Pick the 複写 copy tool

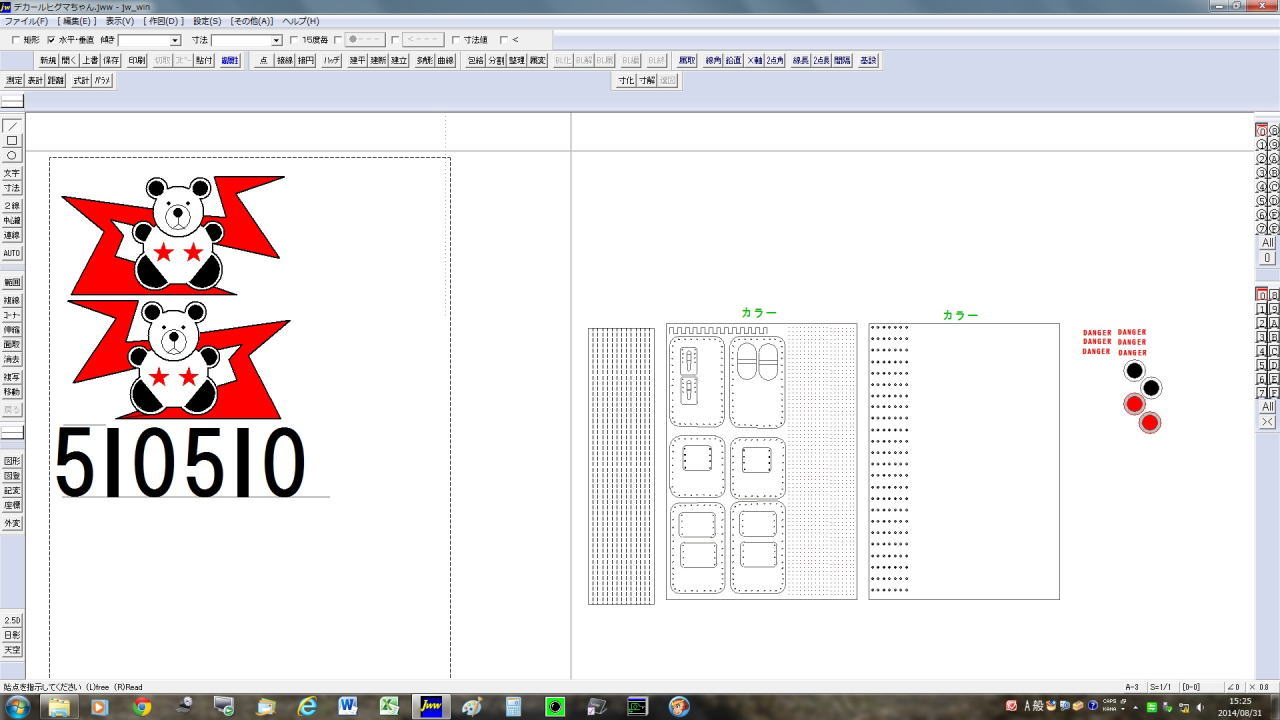click(x=12, y=377)
